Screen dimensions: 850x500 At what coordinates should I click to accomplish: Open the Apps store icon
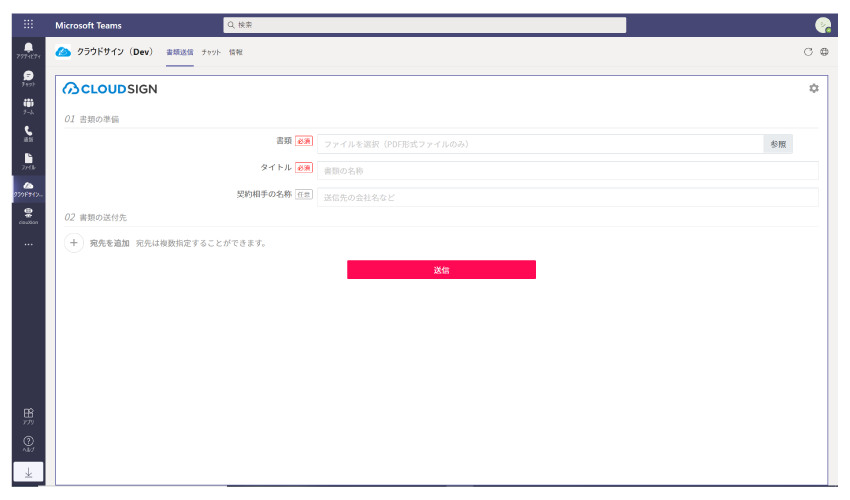click(x=28, y=416)
